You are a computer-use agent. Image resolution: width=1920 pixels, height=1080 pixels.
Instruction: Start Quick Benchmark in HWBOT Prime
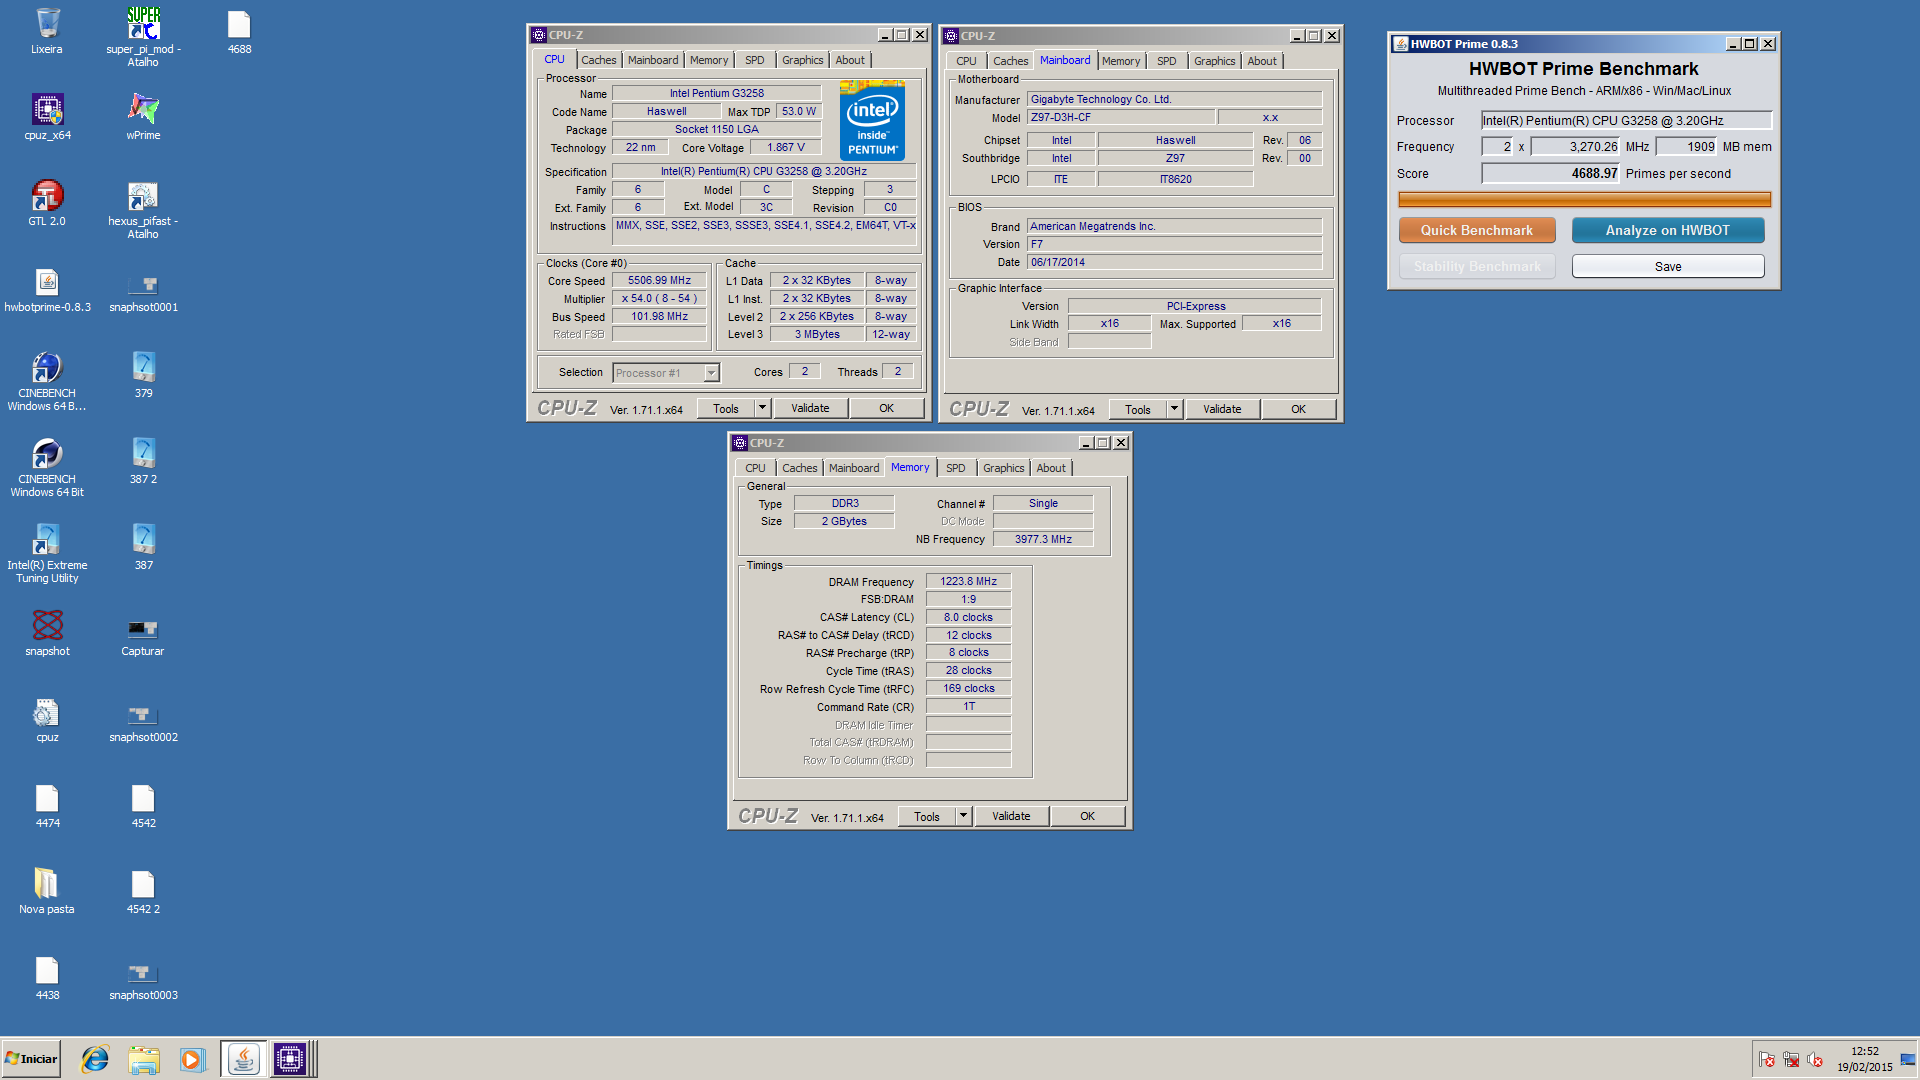click(1477, 230)
